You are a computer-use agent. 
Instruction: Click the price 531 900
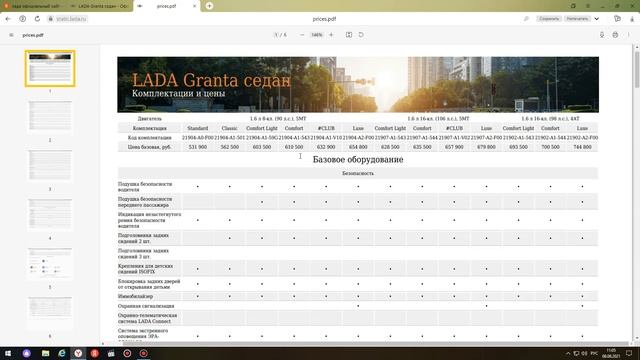(x=198, y=147)
